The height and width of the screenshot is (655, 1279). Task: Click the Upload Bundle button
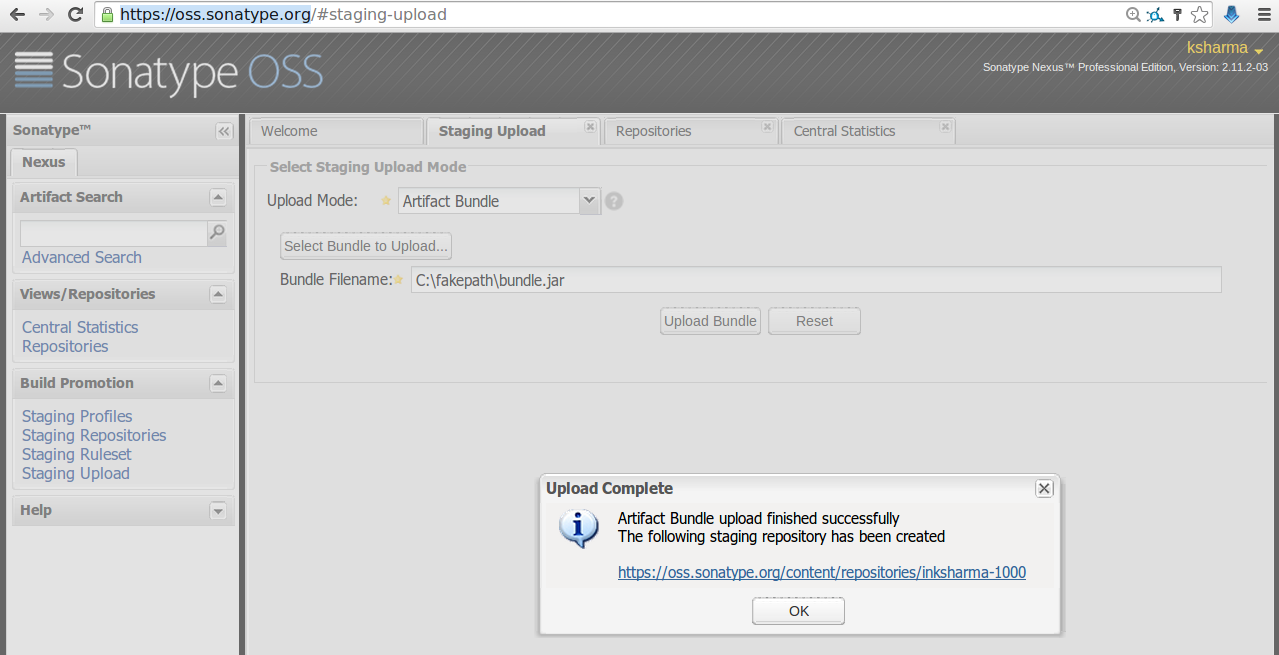[x=710, y=321]
